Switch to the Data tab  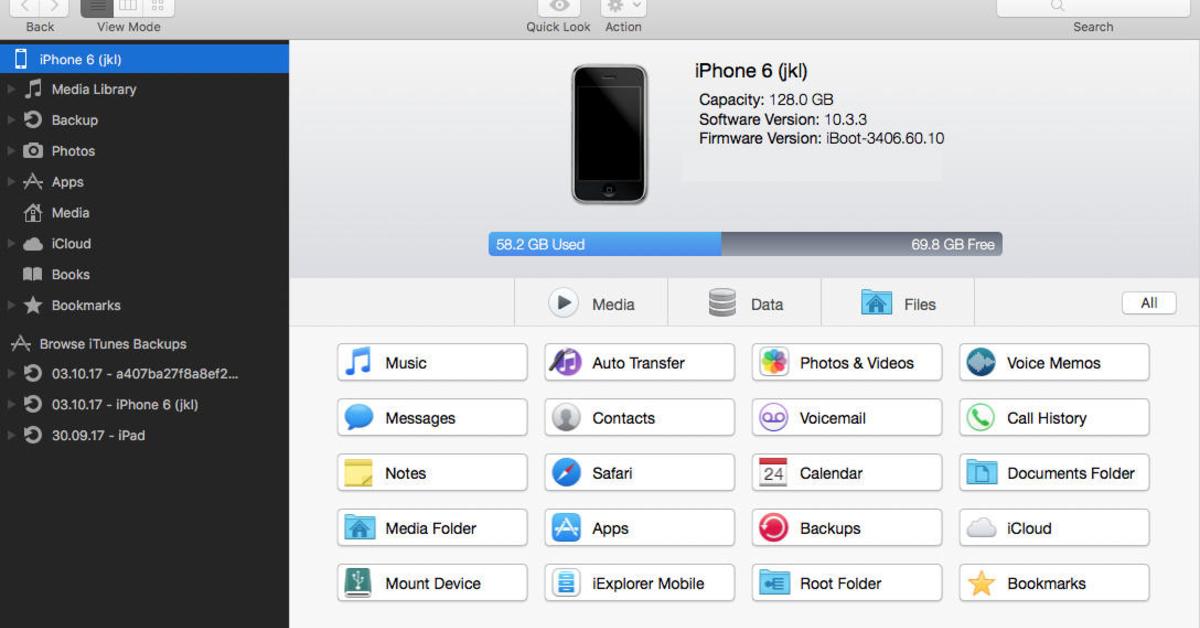[x=744, y=303]
